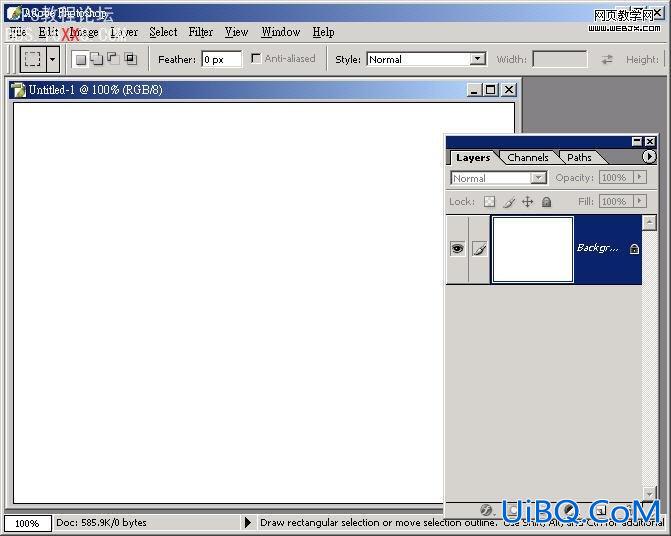Open the Layers panel options menu arrow

[x=649, y=157]
